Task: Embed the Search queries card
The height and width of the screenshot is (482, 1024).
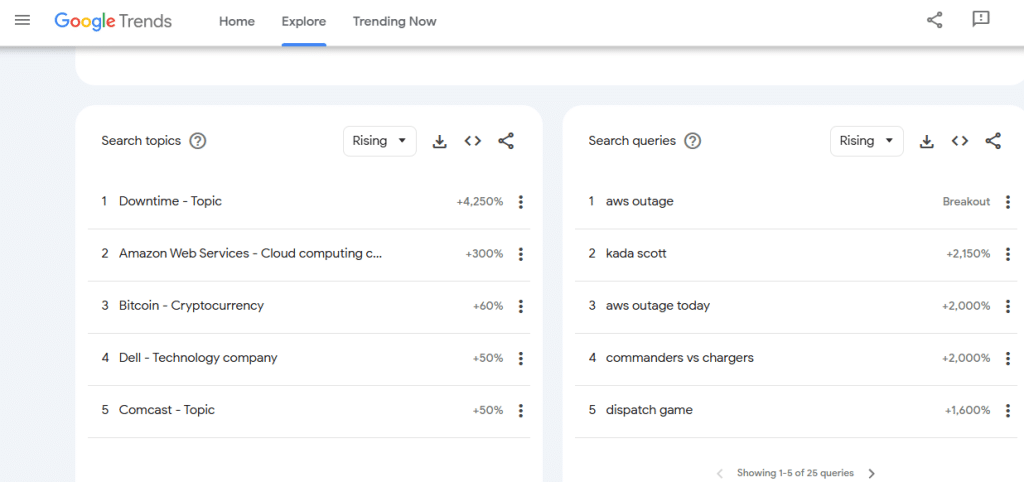Action: 959,141
